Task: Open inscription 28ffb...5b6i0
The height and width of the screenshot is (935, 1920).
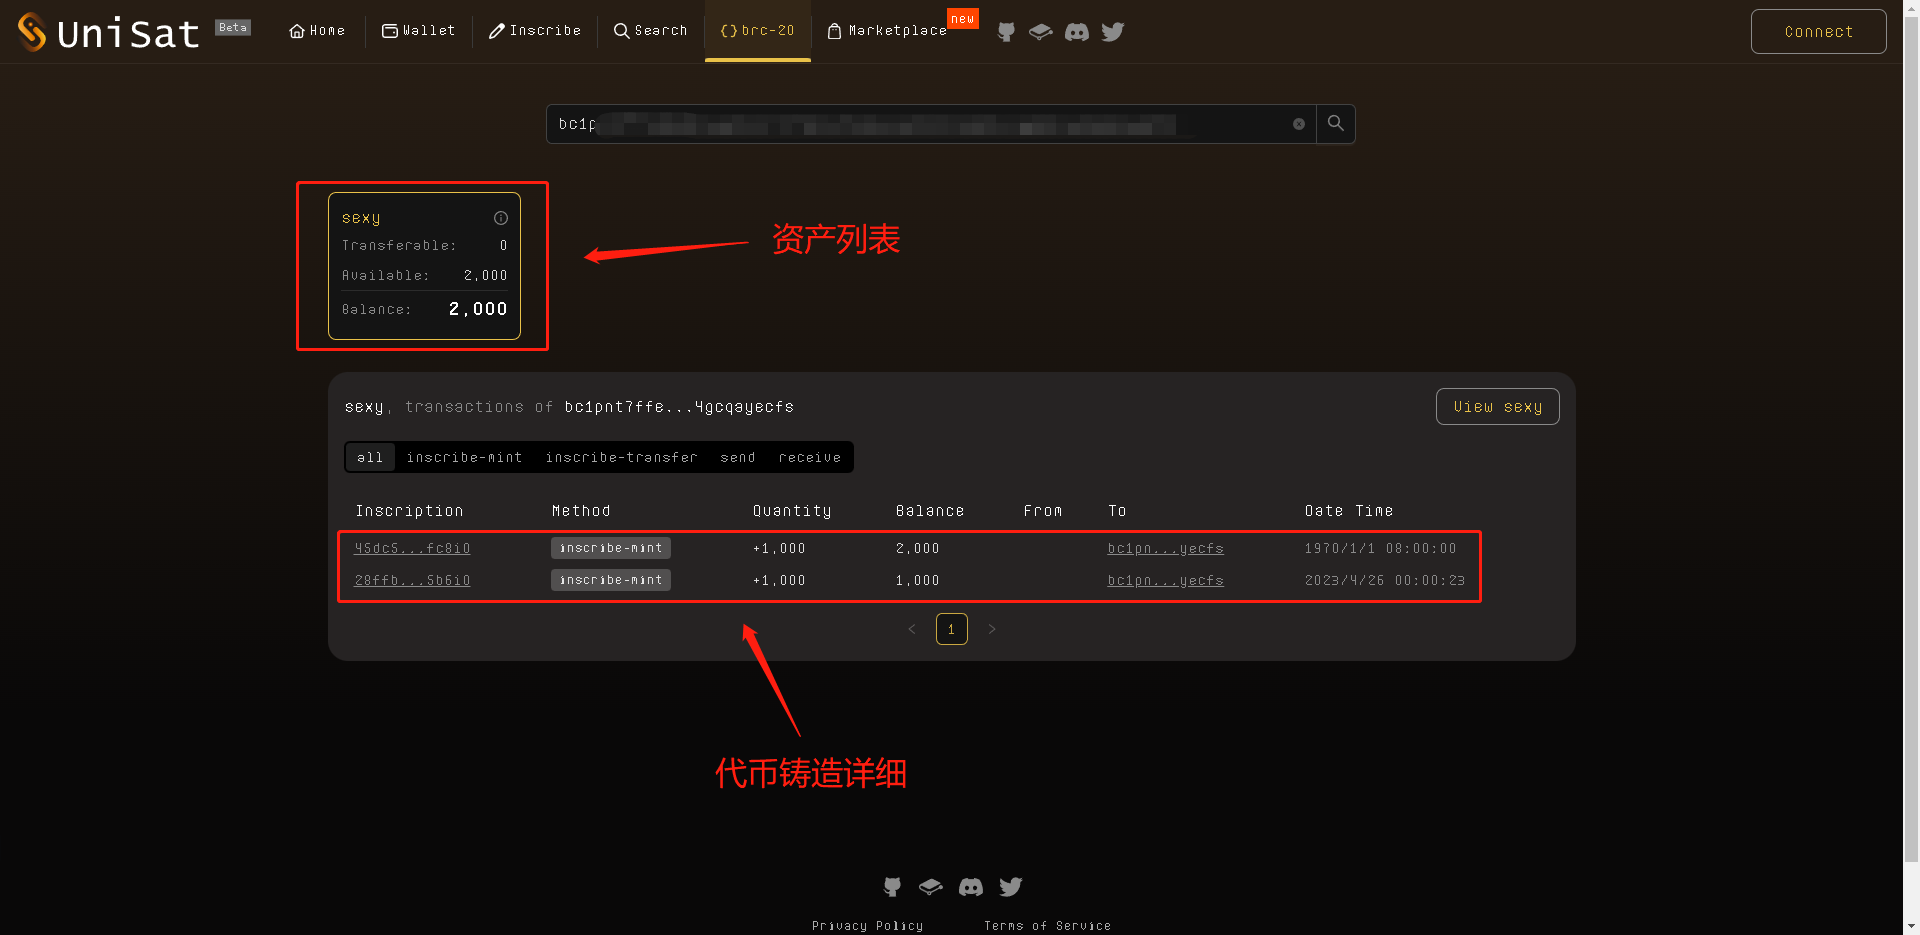Action: click(x=412, y=580)
